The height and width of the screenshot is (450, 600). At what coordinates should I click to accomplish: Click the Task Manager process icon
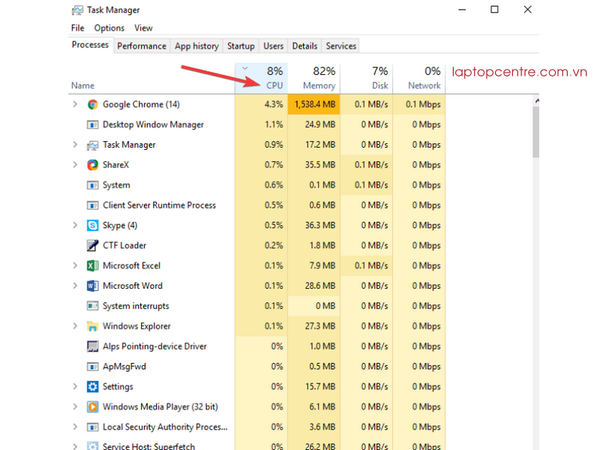(93, 145)
